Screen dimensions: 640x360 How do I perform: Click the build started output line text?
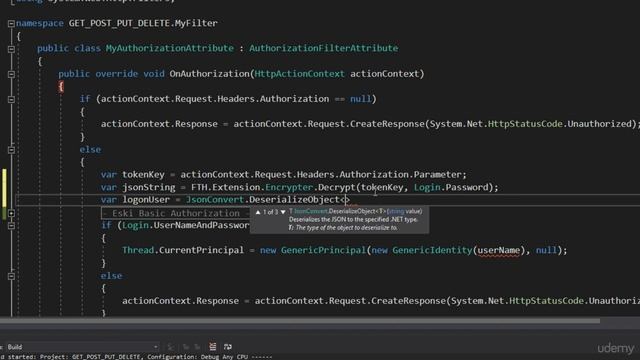pyautogui.click(x=136, y=357)
